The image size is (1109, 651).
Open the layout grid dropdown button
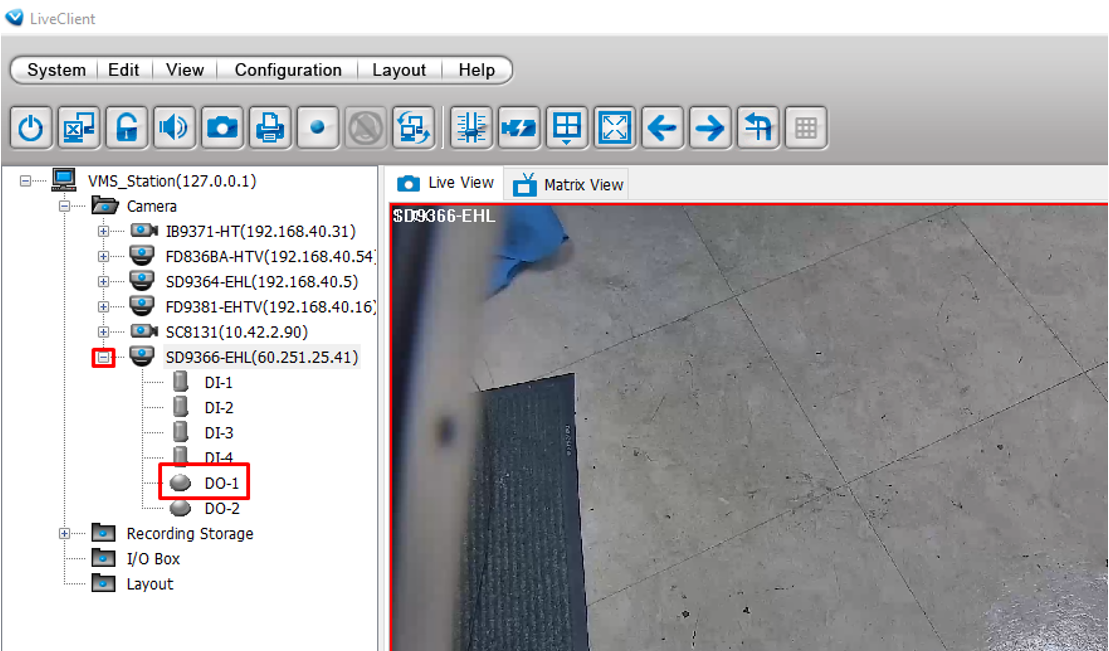pos(567,128)
